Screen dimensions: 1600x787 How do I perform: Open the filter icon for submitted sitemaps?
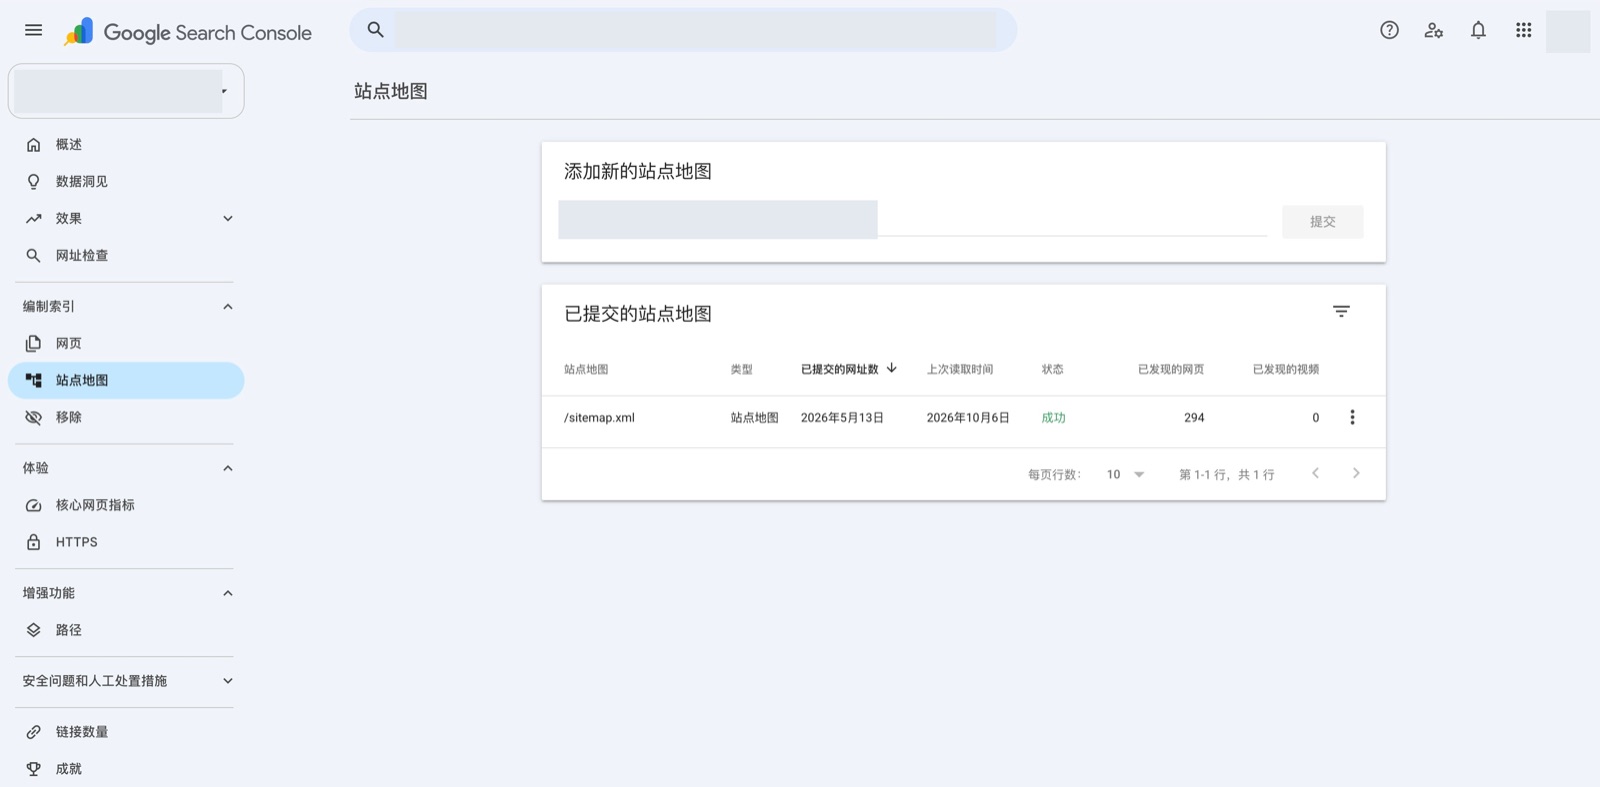click(x=1341, y=312)
